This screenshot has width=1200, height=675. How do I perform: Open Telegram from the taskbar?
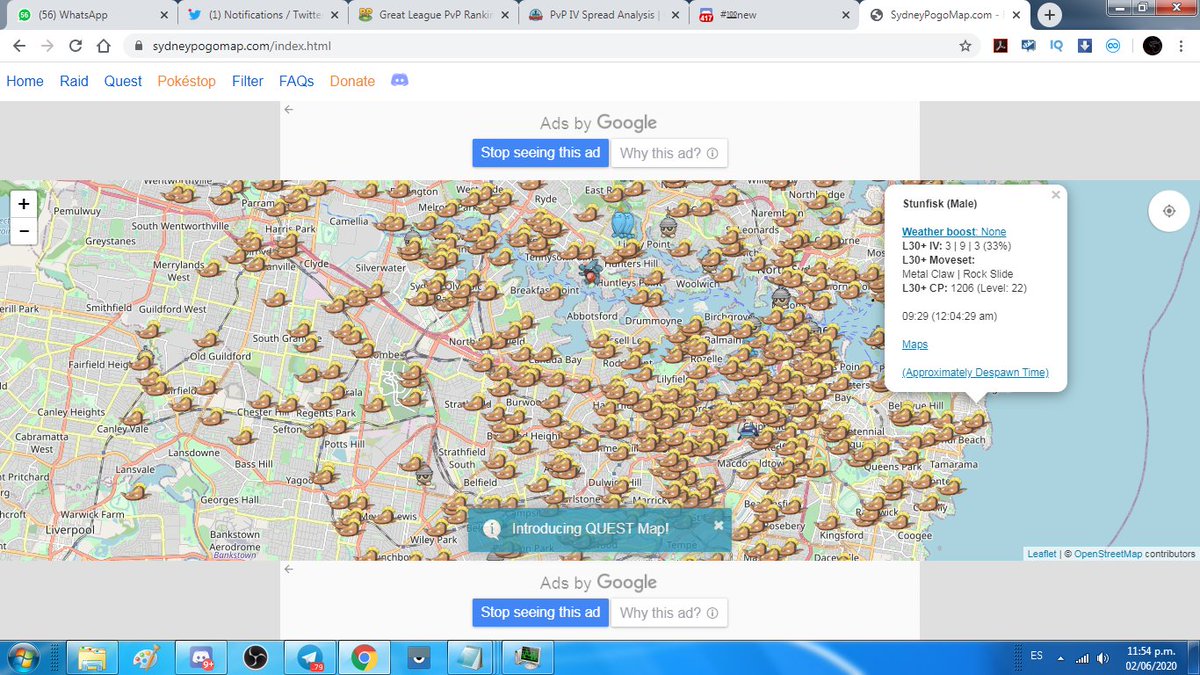(309, 657)
